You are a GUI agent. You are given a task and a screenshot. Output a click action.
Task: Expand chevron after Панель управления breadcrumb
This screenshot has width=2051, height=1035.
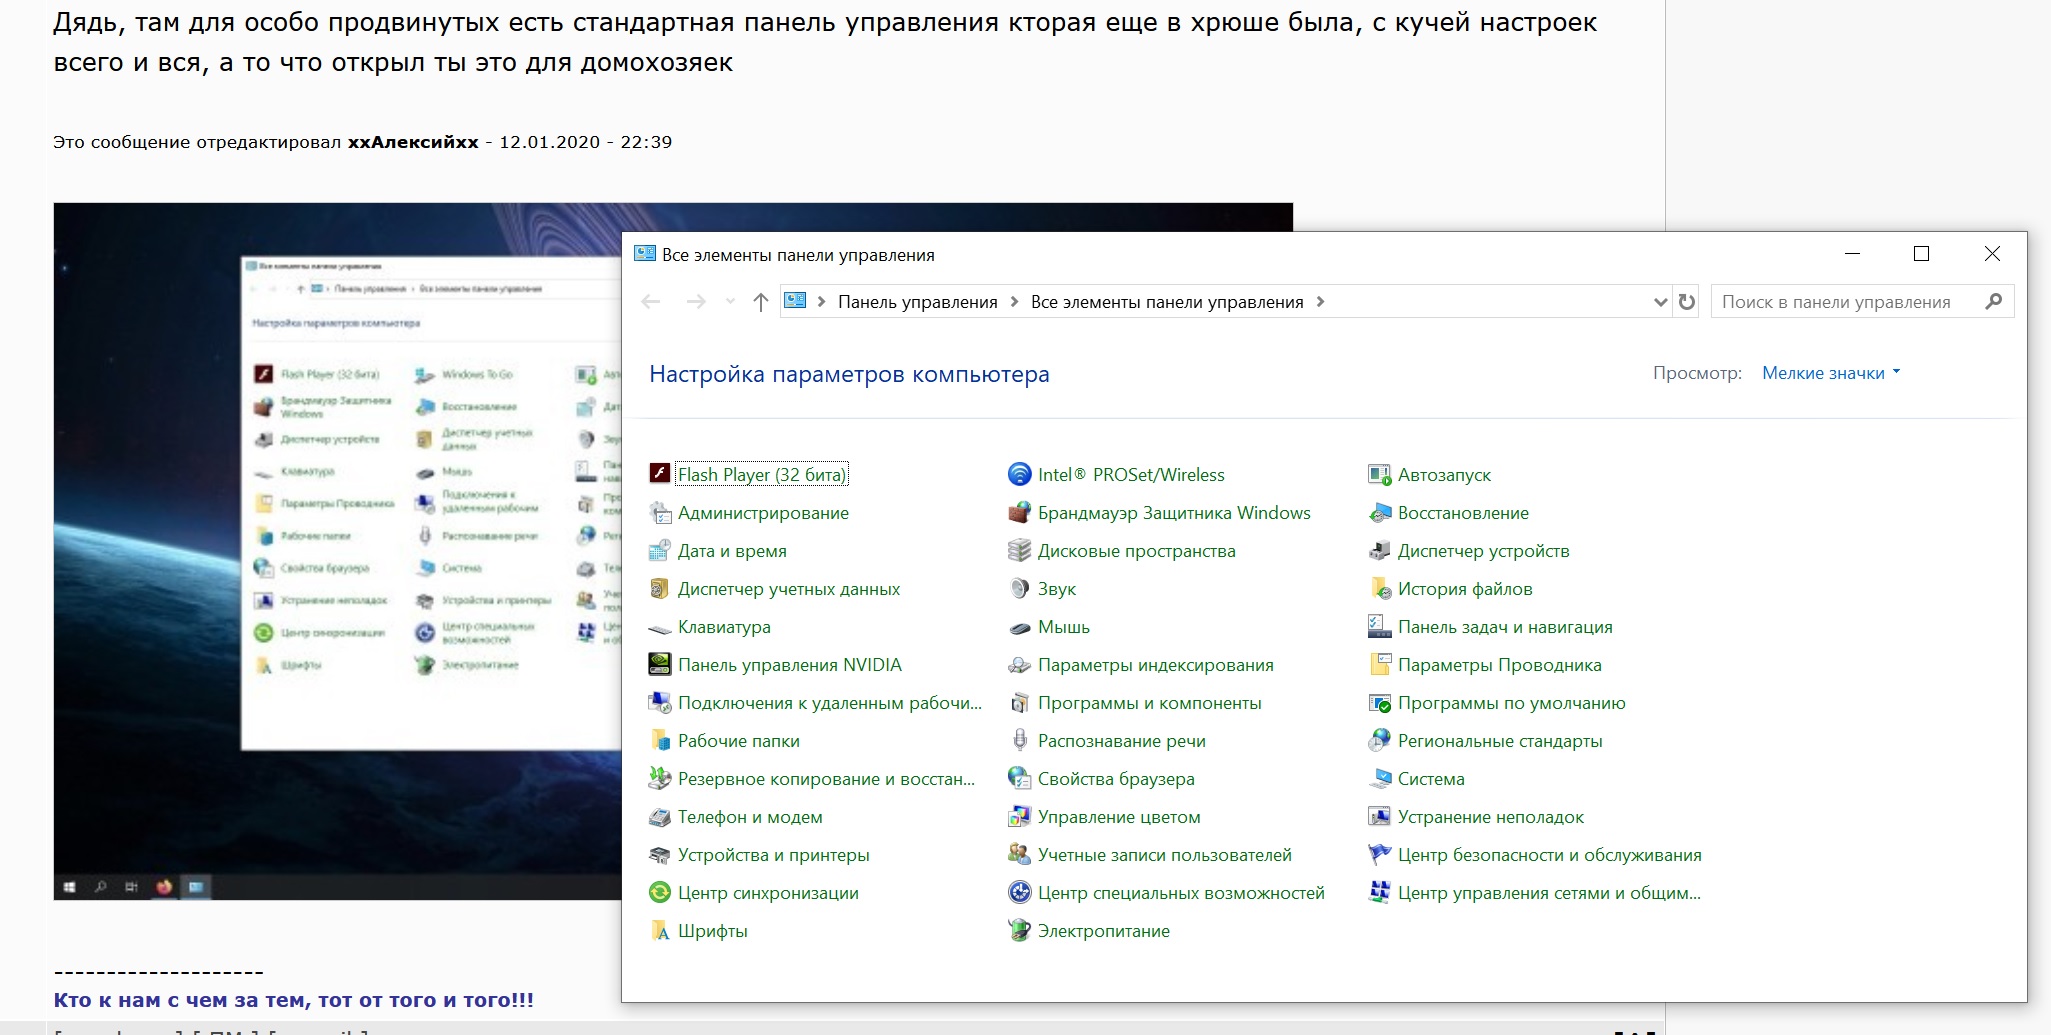[1014, 302]
